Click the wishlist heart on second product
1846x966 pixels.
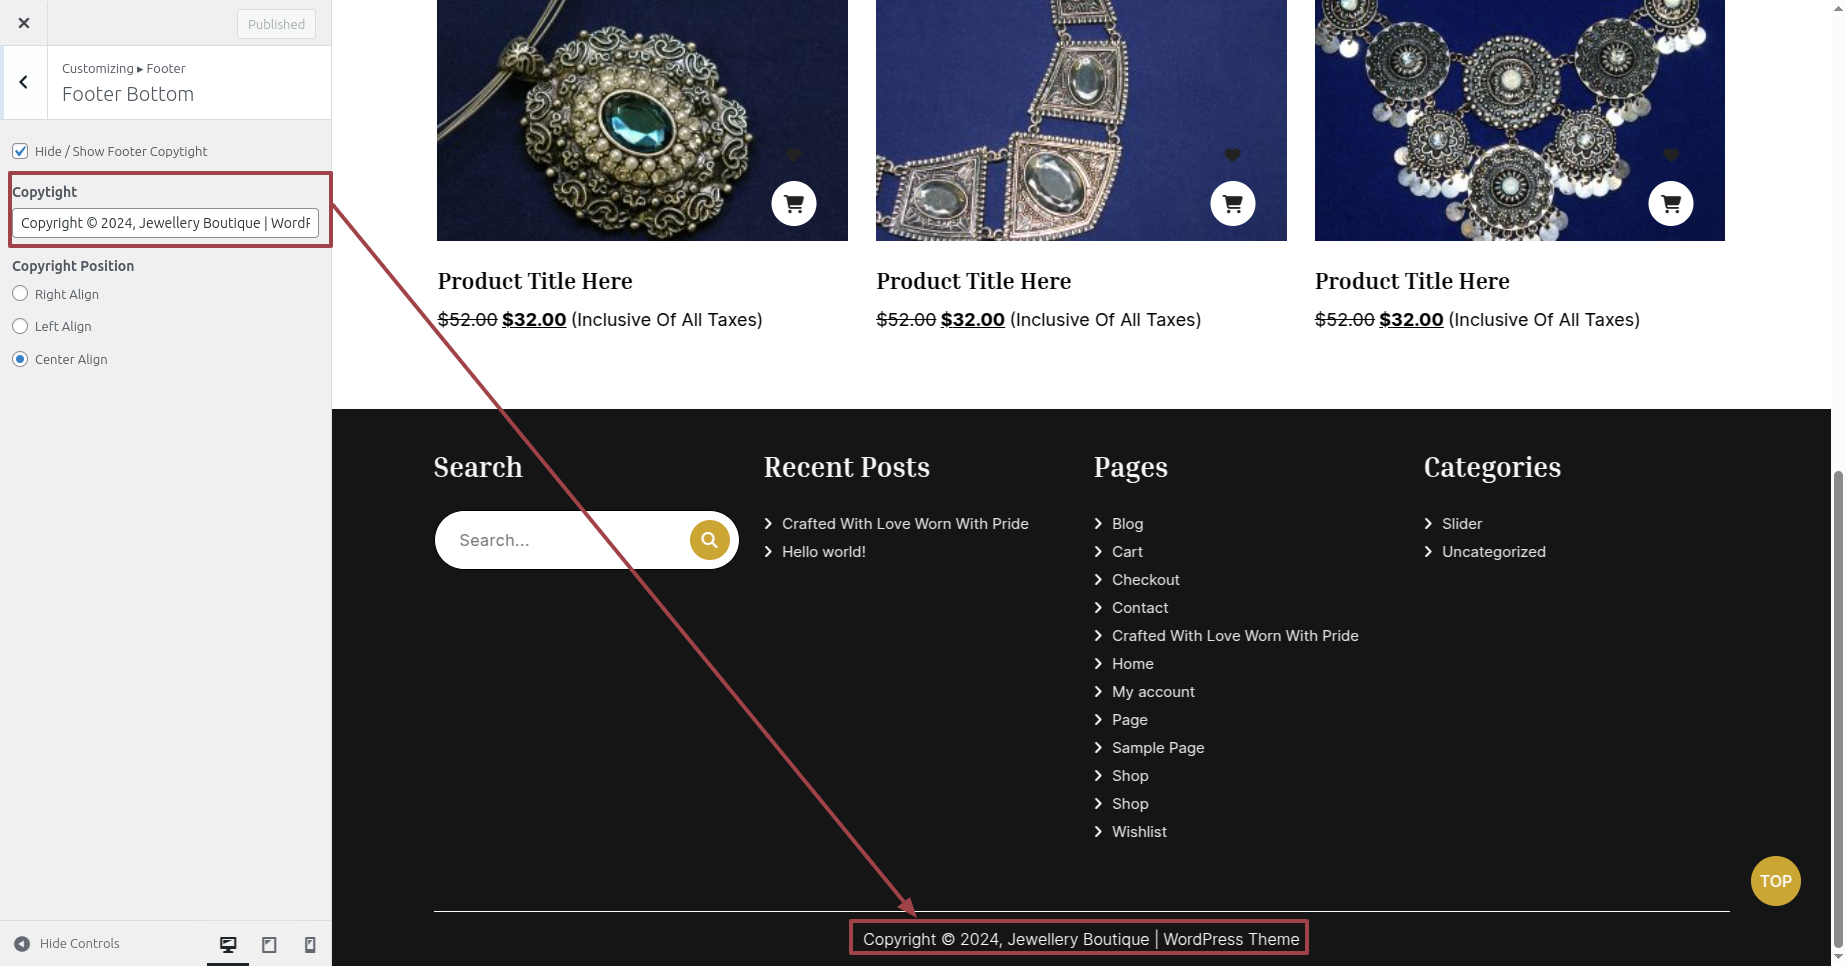click(x=1232, y=155)
